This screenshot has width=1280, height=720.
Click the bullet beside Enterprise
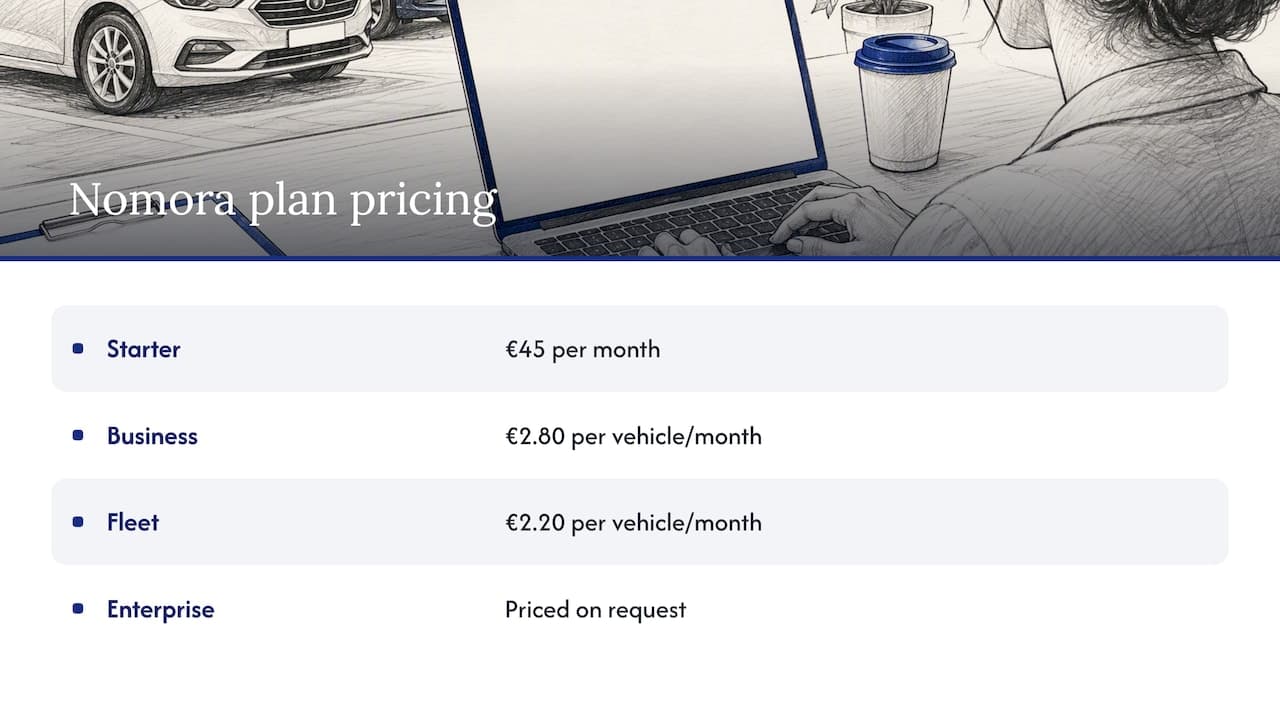click(x=78, y=609)
